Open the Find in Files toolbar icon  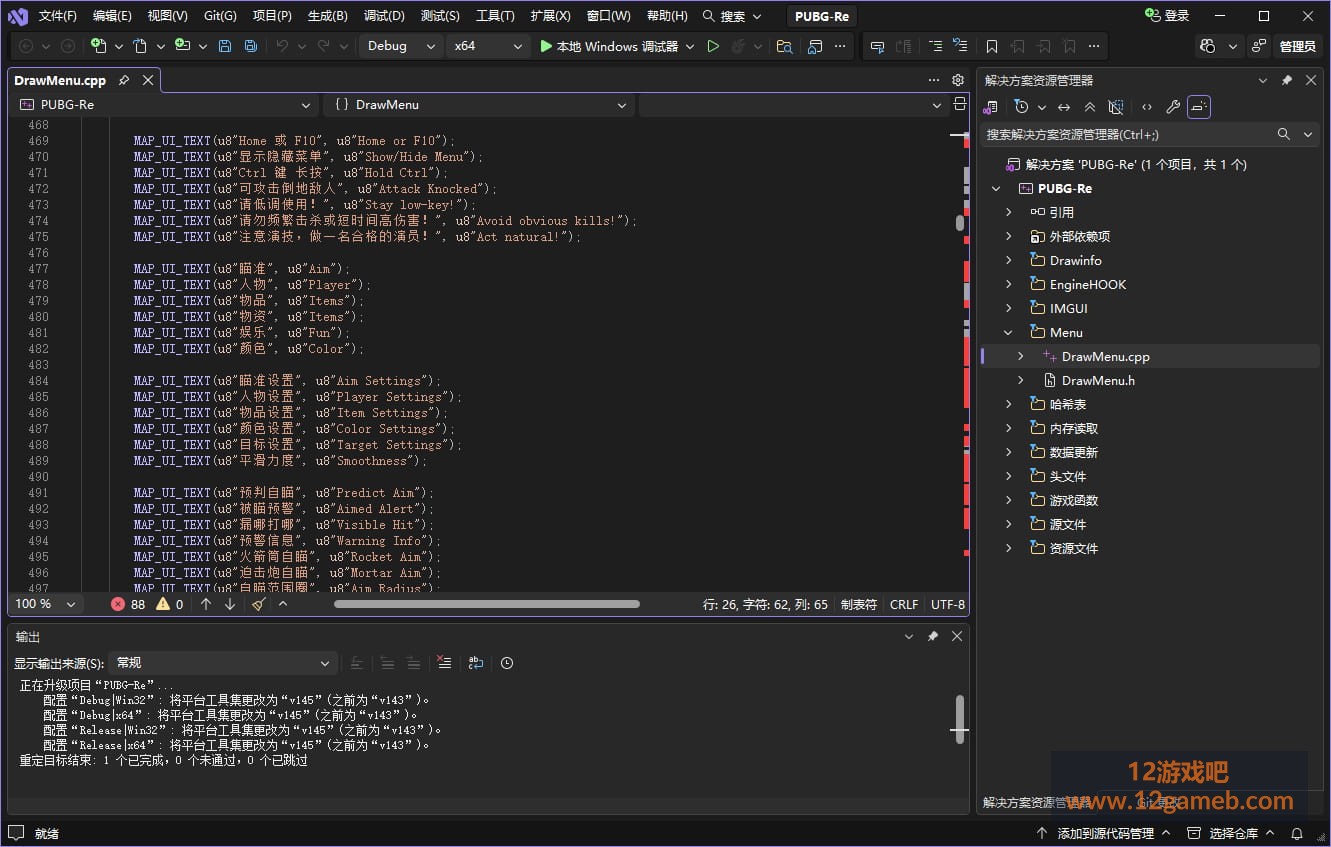pyautogui.click(x=785, y=46)
